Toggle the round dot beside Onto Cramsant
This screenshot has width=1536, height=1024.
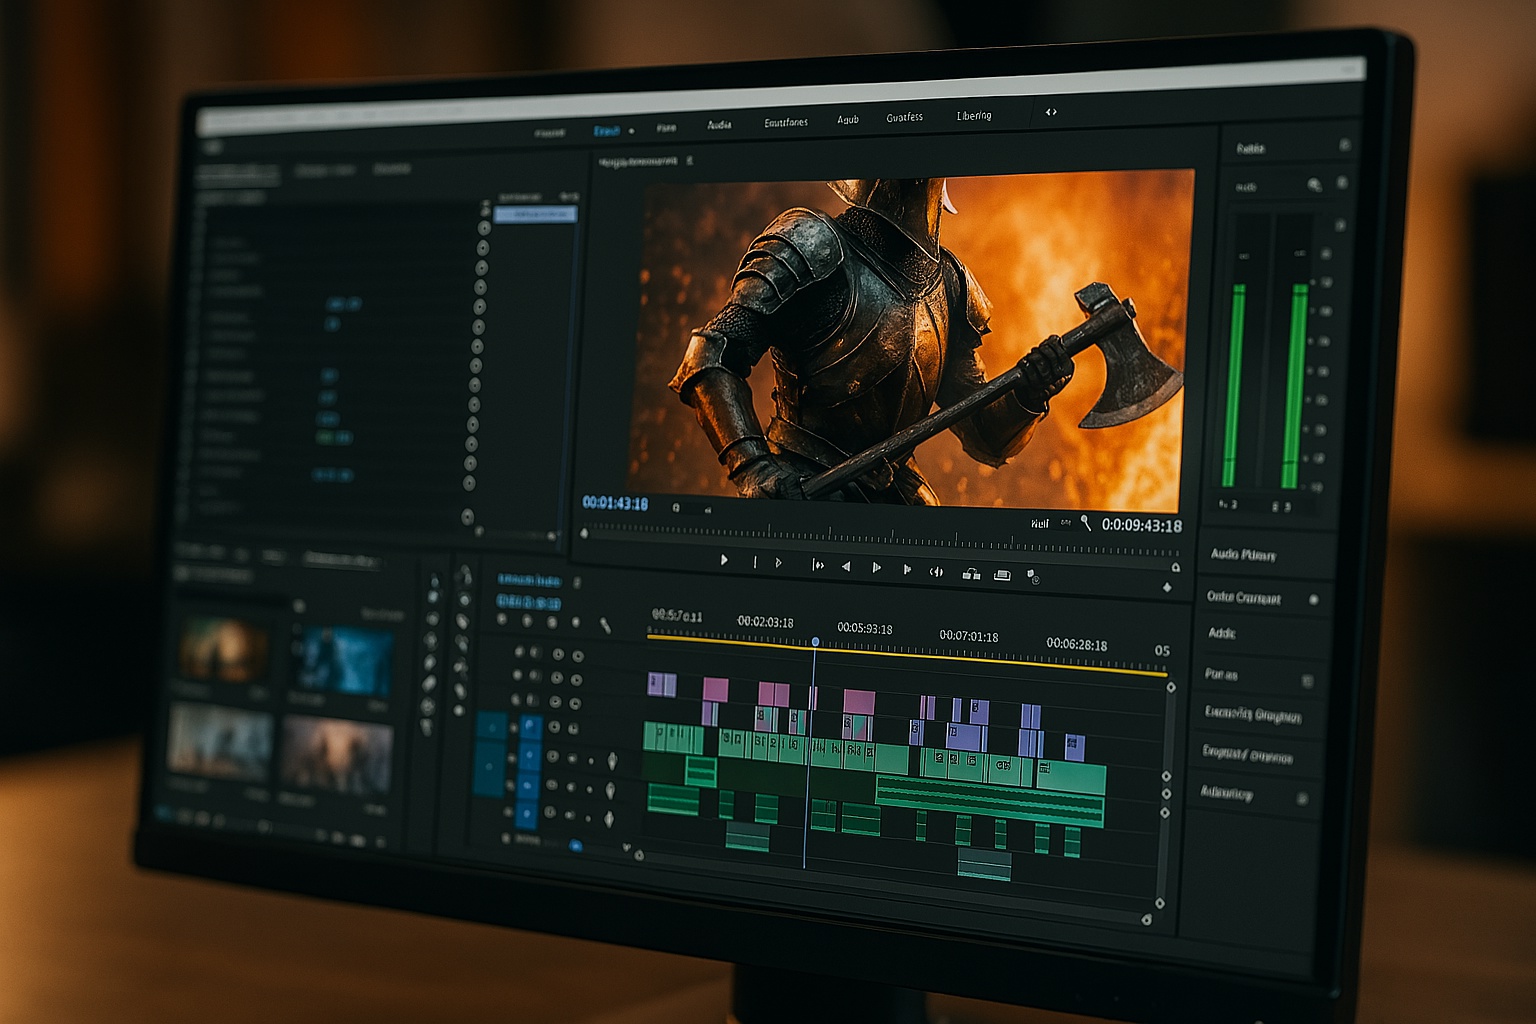pos(1313,600)
